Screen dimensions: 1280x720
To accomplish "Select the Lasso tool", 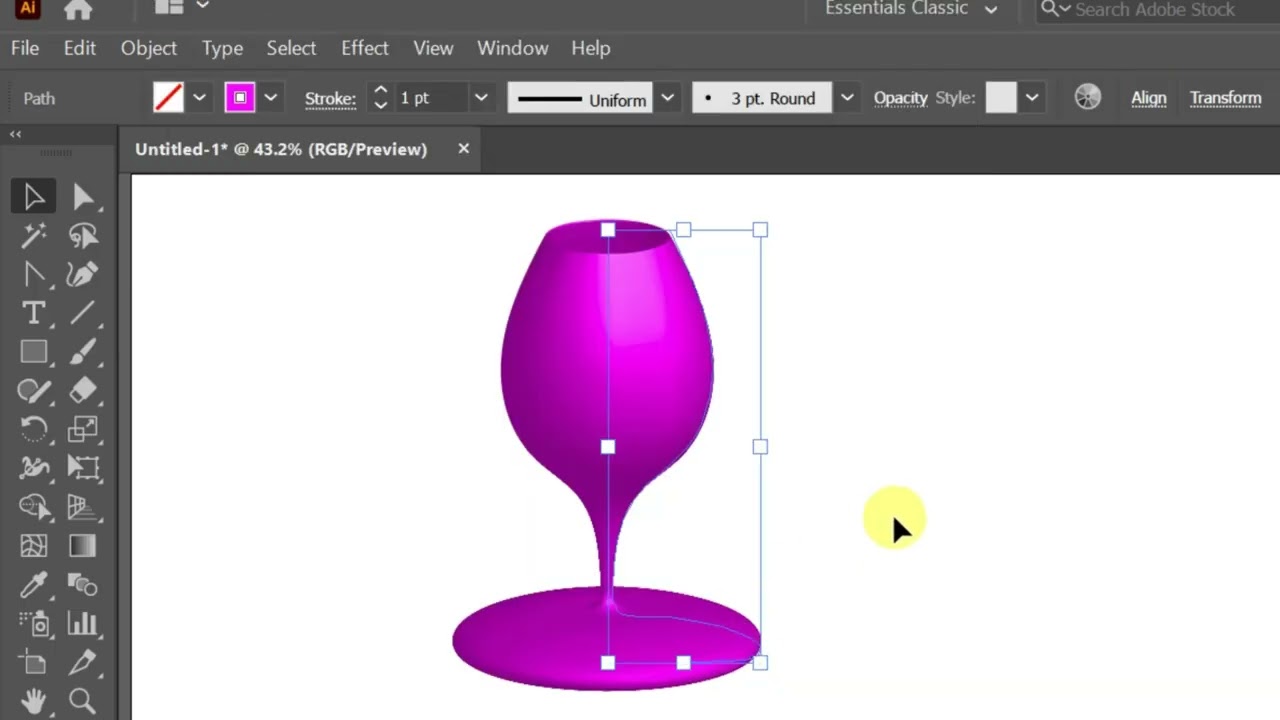I will pos(83,236).
